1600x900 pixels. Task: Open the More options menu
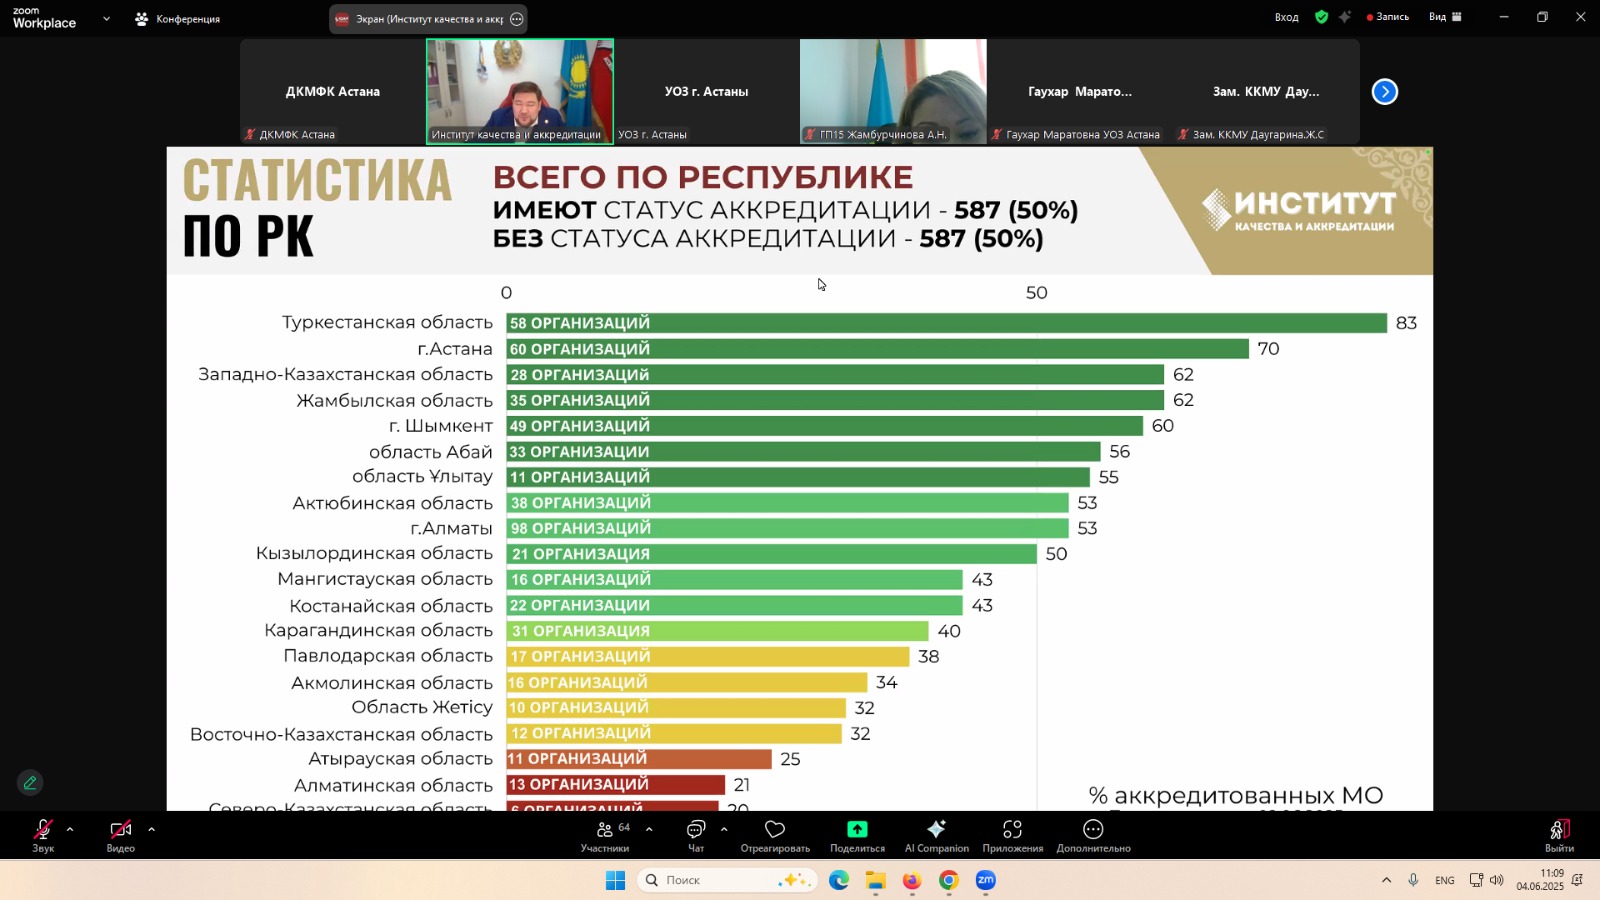pyautogui.click(x=1093, y=835)
